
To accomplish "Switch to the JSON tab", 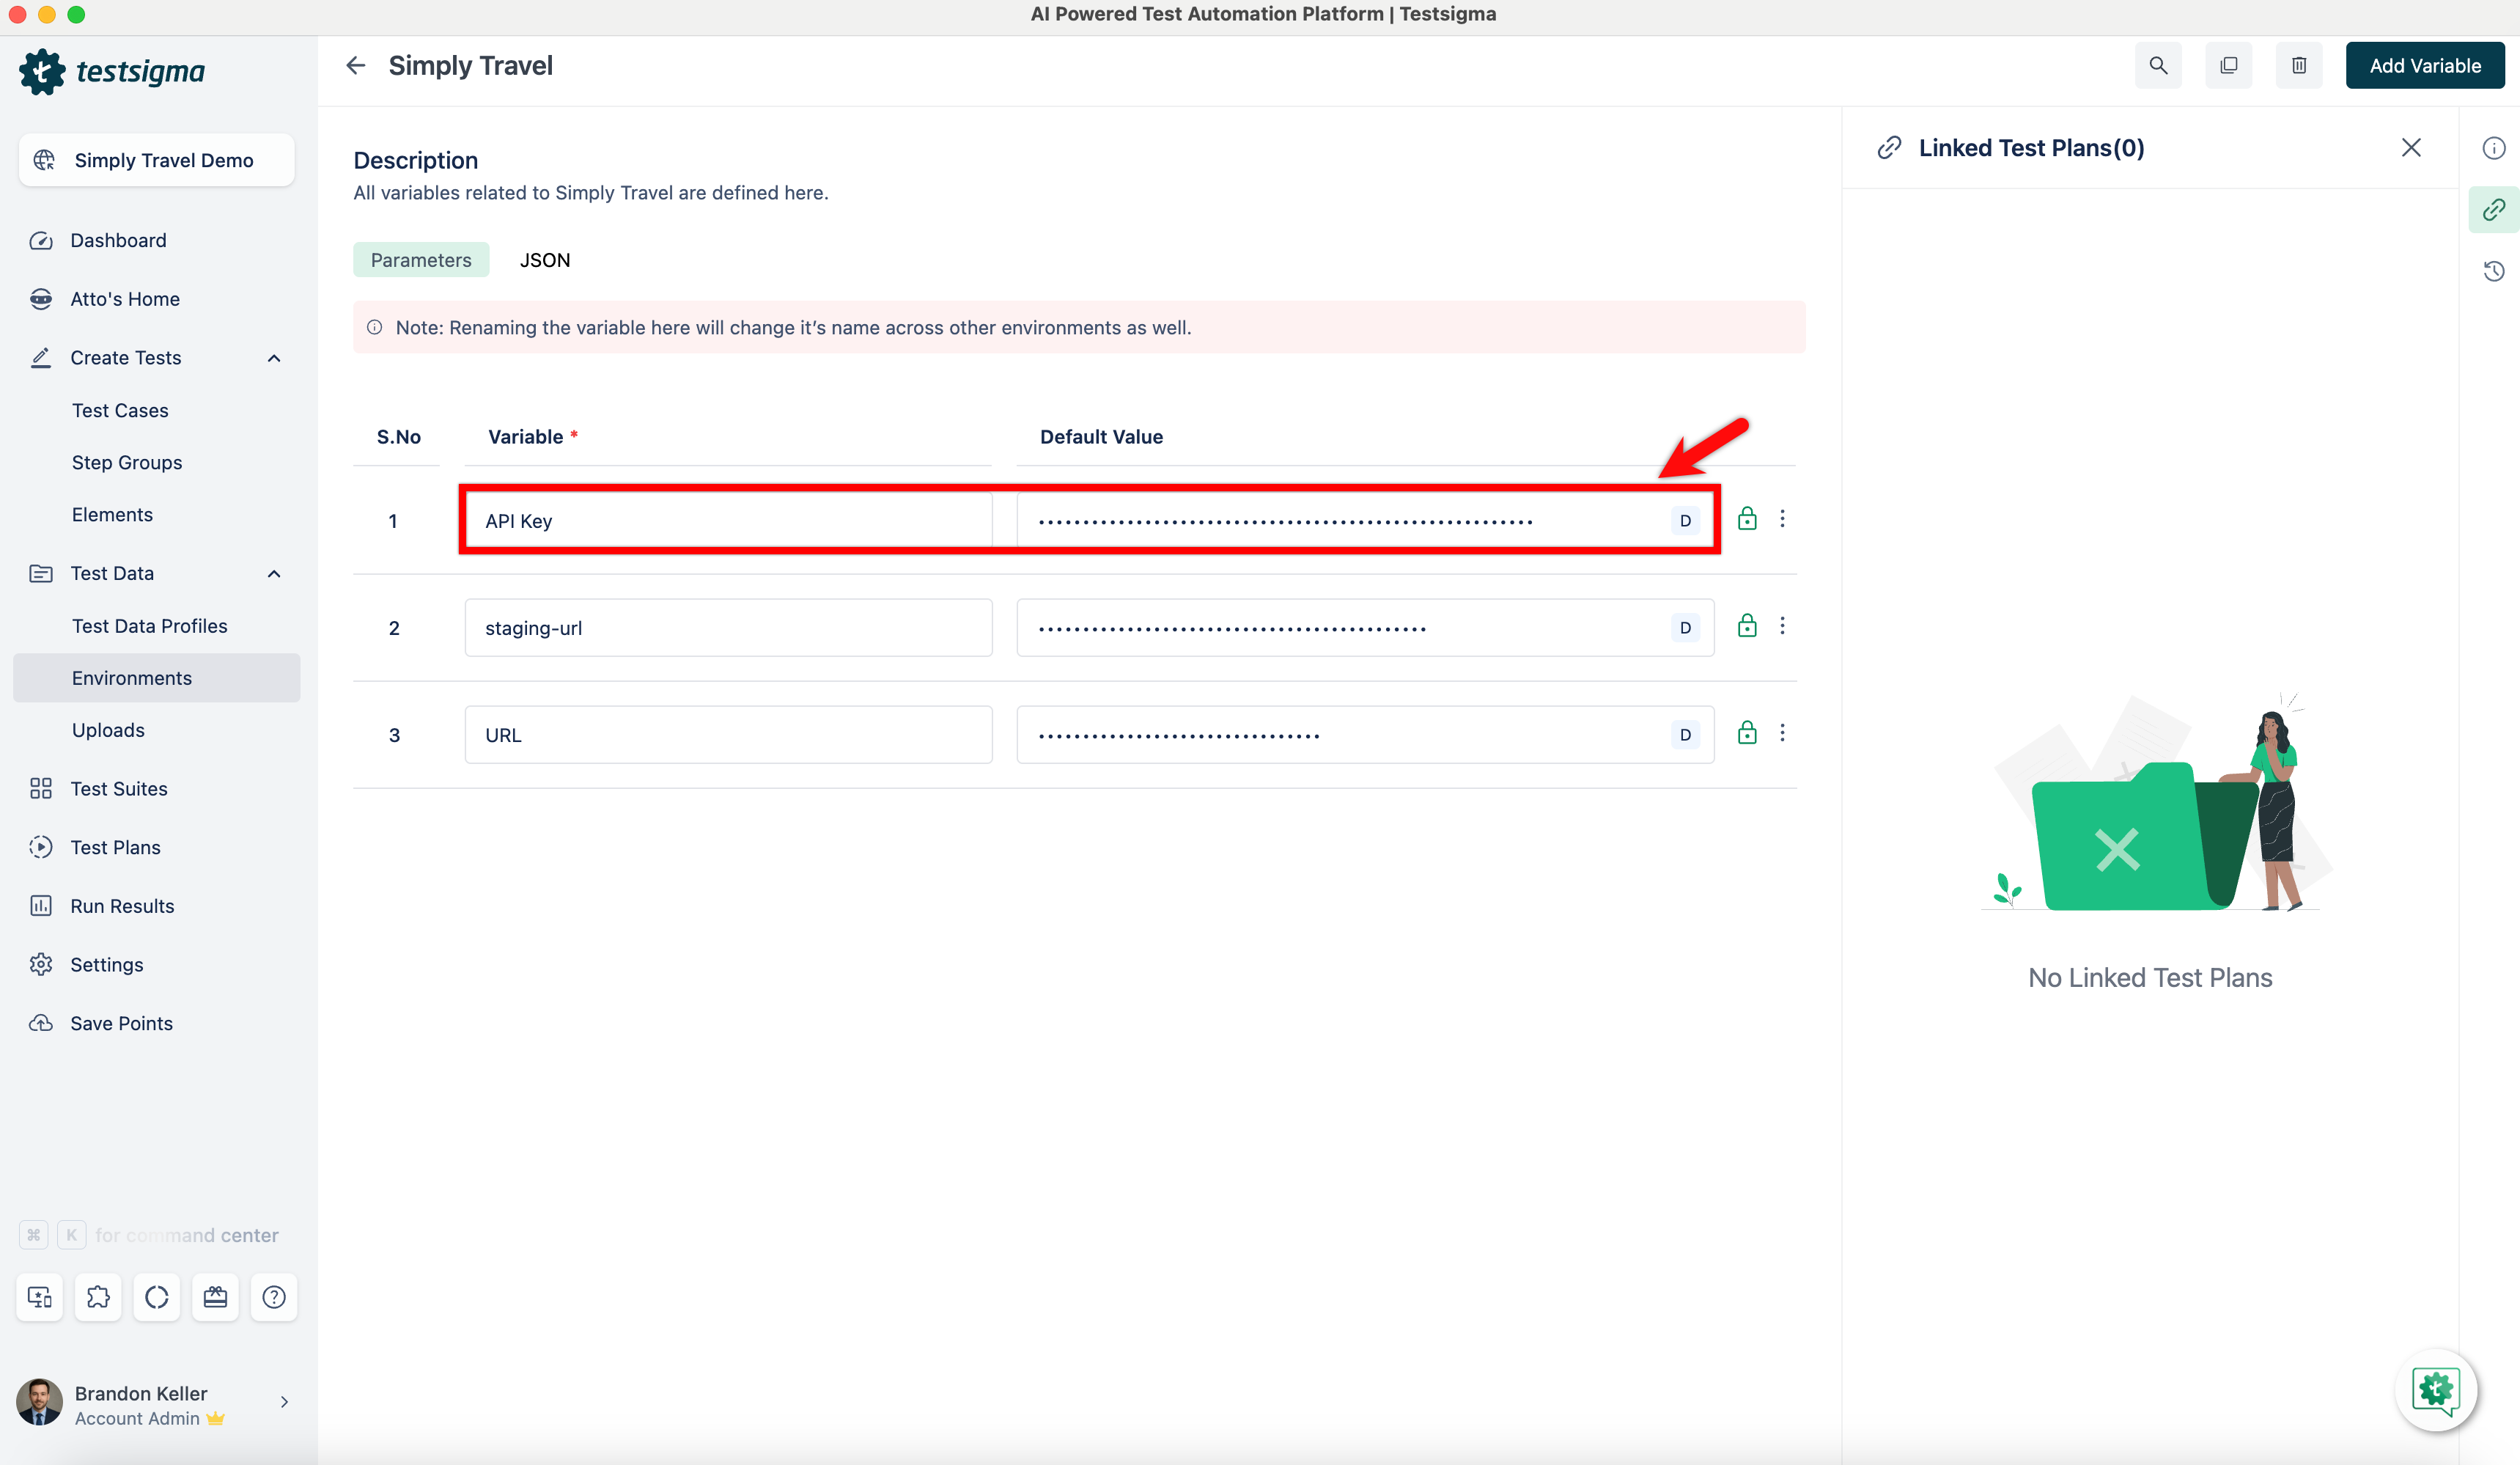I will pyautogui.click(x=545, y=259).
